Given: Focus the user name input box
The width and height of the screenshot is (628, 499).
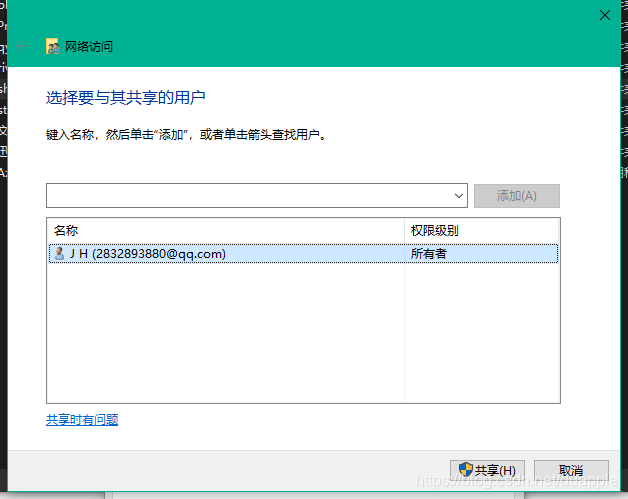Looking at the screenshot, I should [257, 196].
